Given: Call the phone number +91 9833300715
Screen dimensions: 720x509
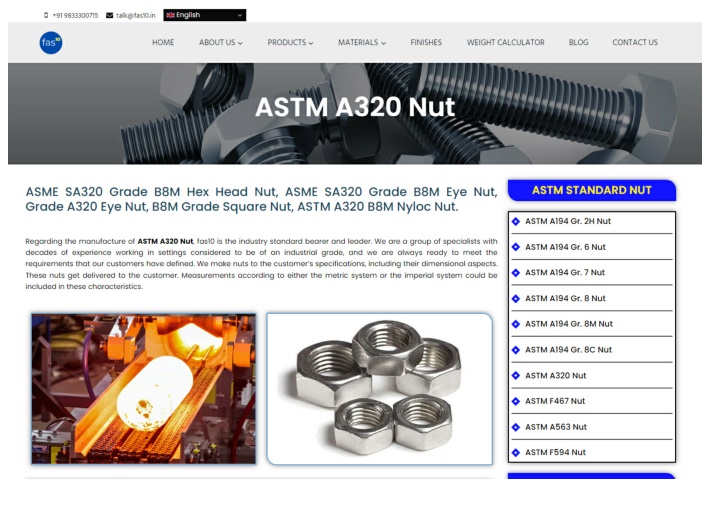Looking at the screenshot, I should click(x=75, y=16).
